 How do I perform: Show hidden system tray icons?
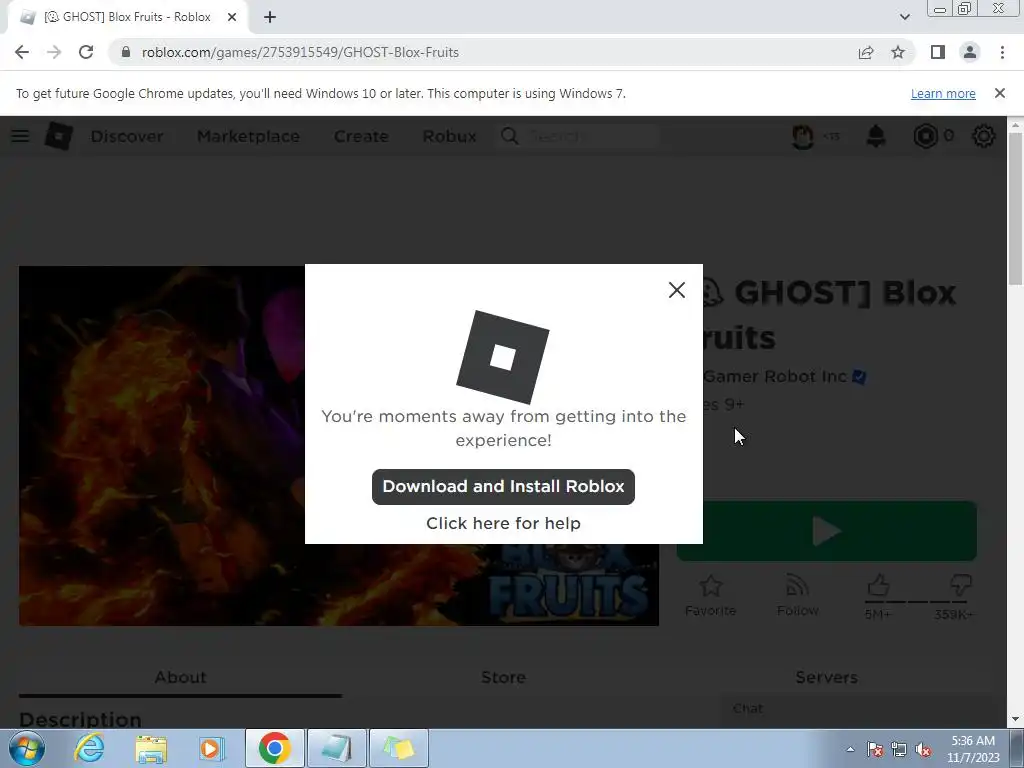pos(850,749)
